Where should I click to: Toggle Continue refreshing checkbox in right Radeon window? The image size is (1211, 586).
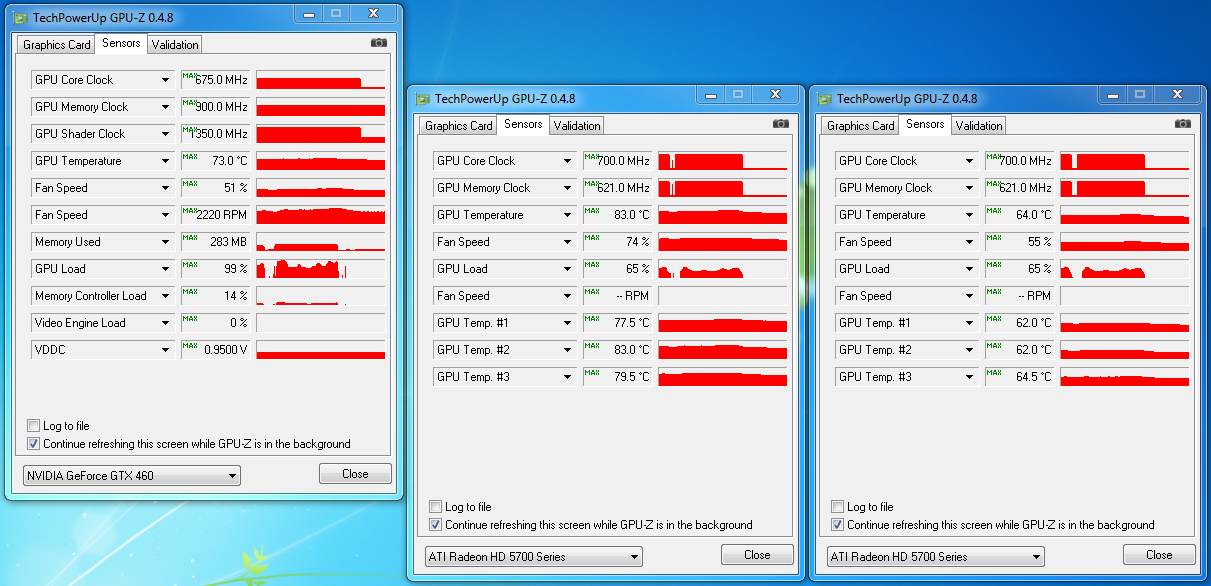(x=838, y=525)
